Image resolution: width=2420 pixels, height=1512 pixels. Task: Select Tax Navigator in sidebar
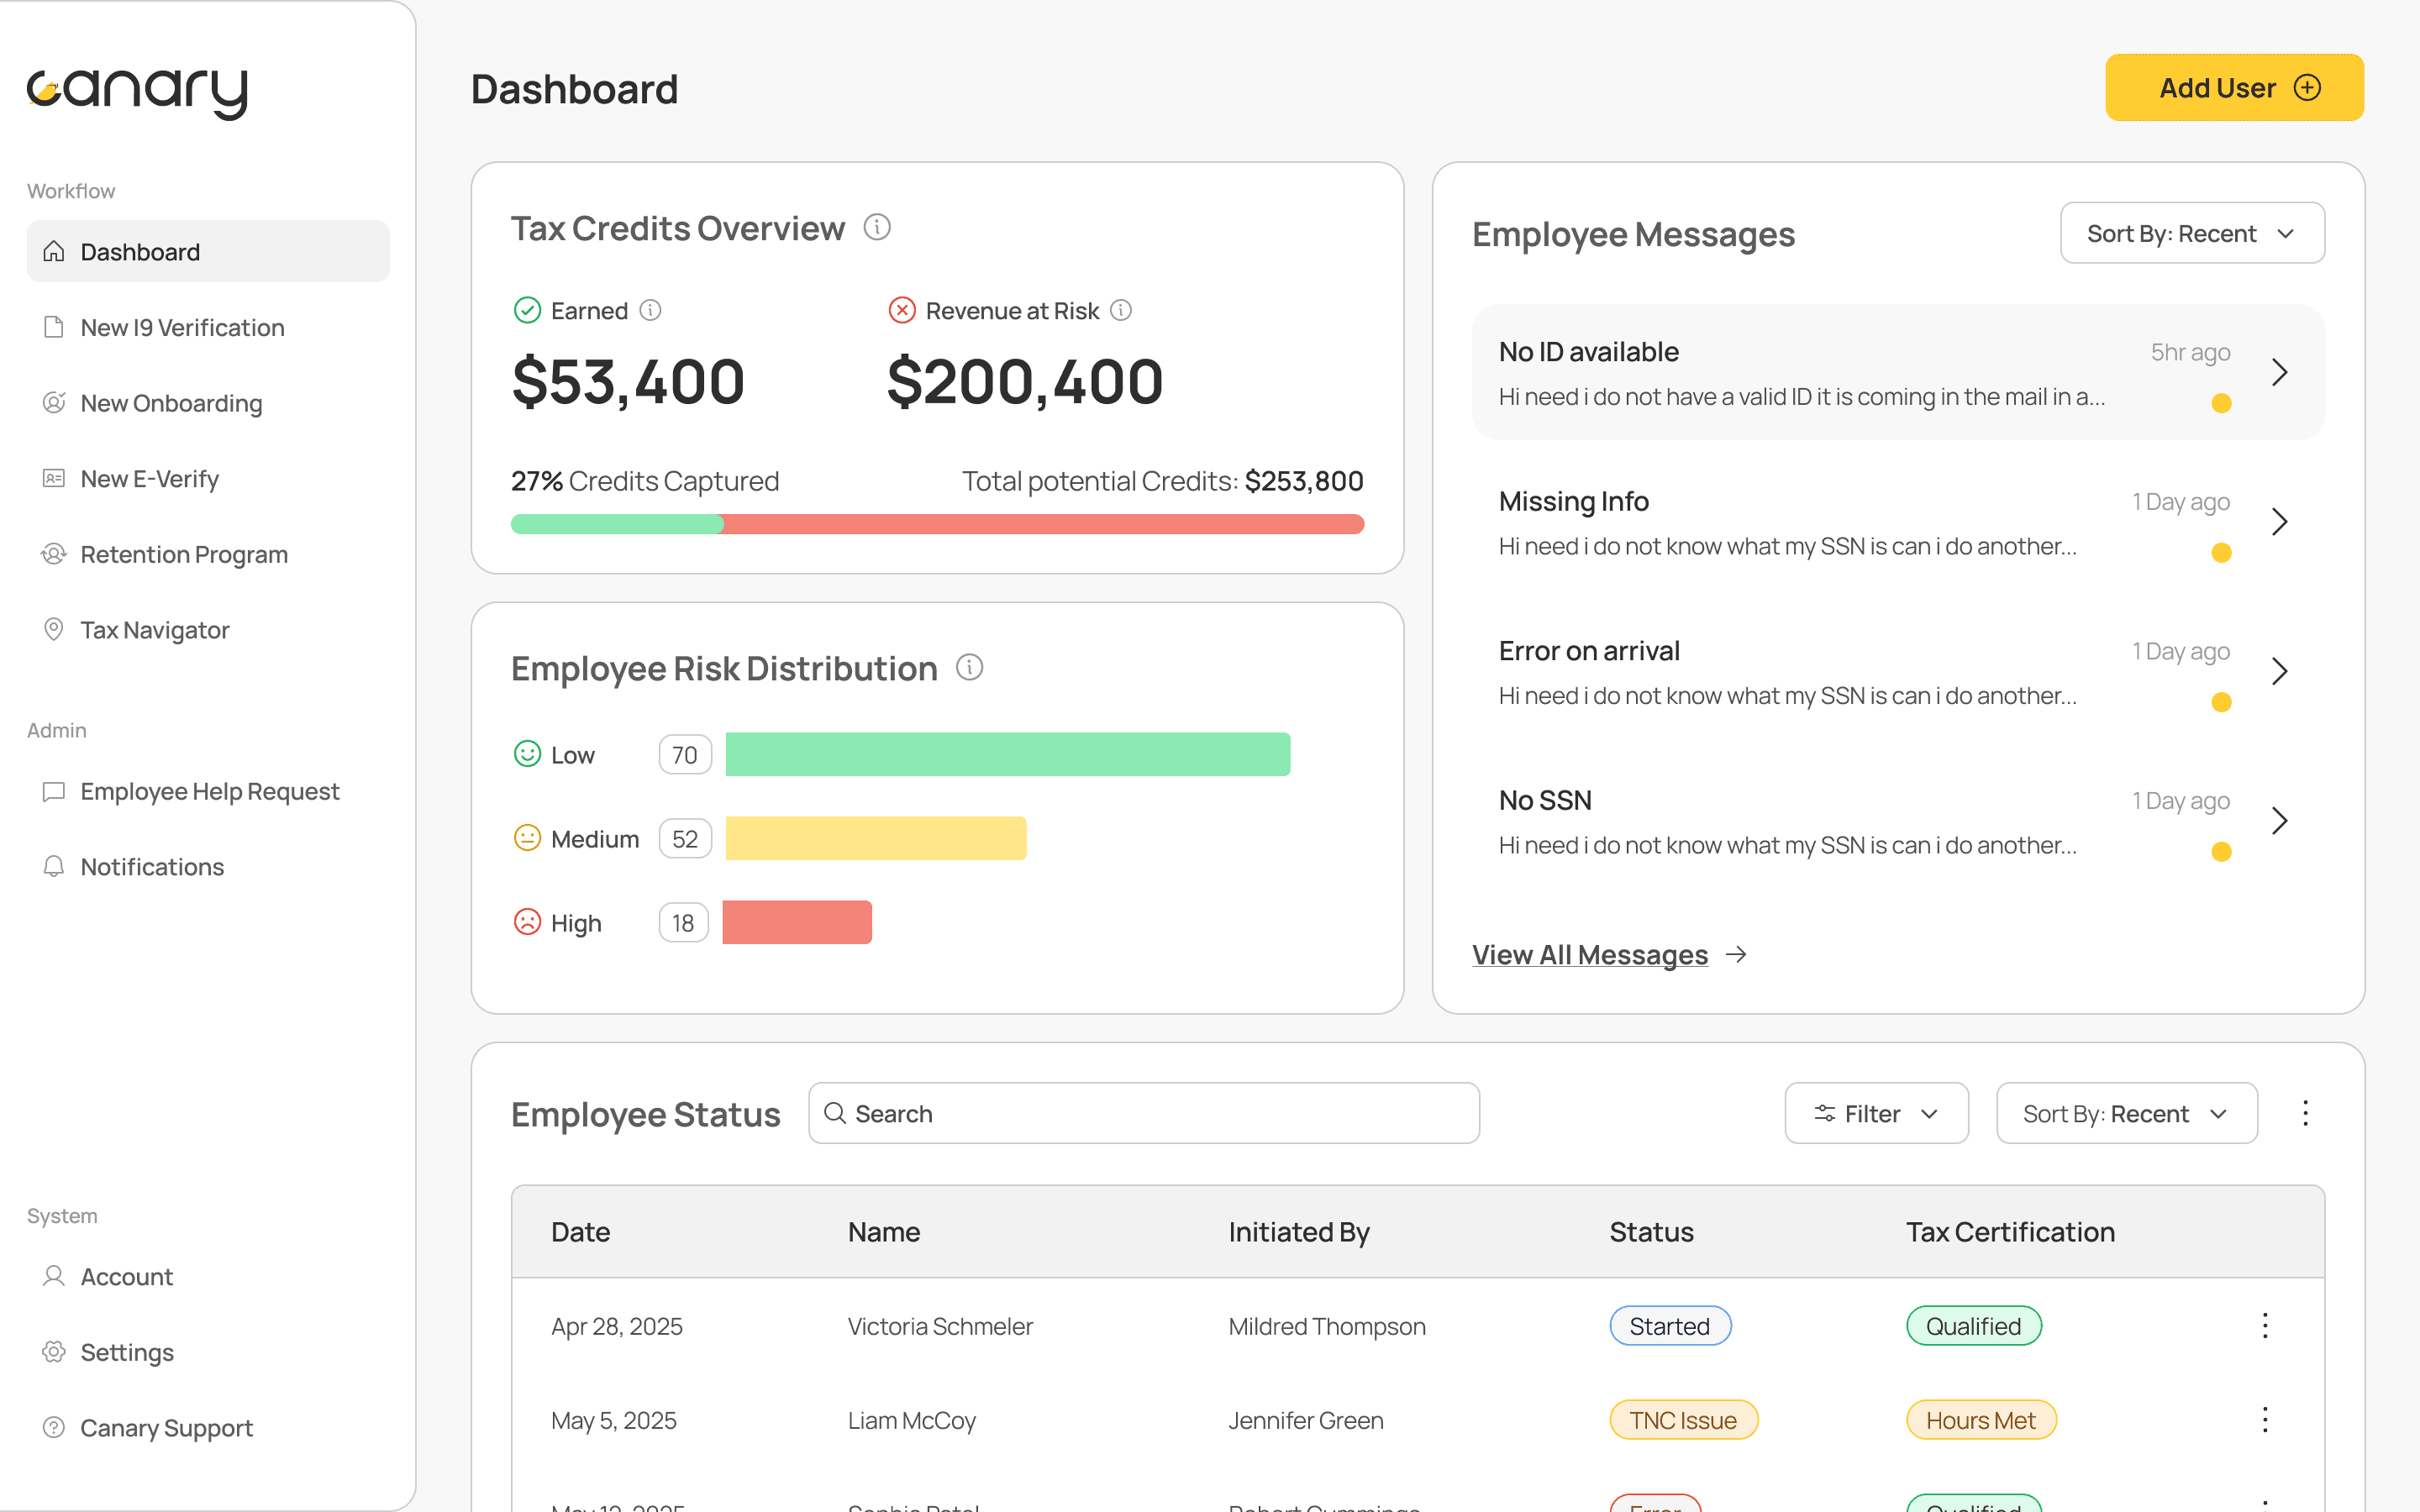click(x=155, y=630)
